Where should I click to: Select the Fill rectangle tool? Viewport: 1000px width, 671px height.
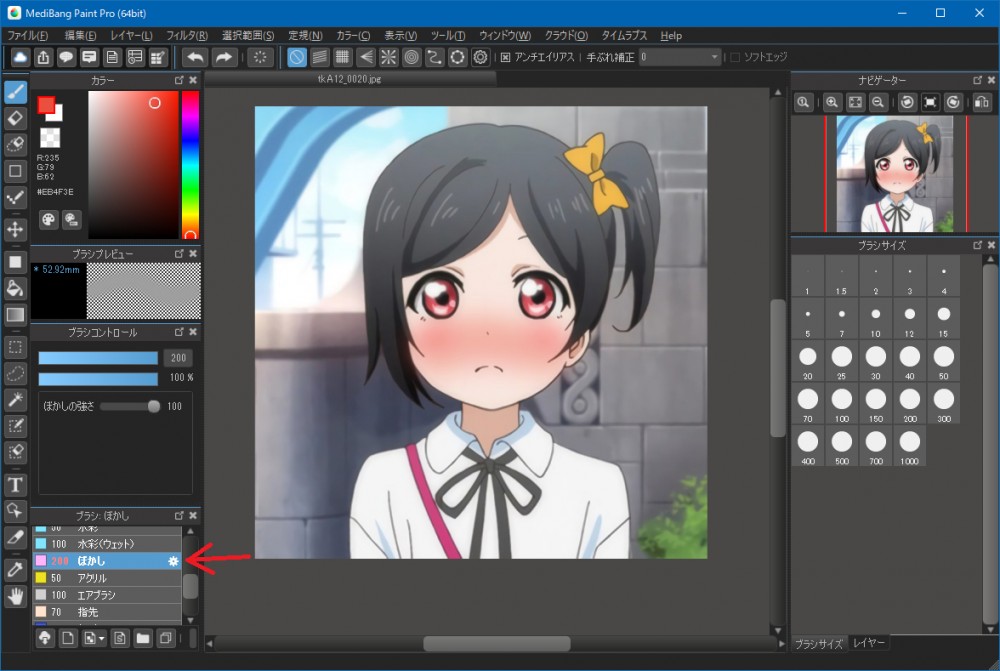15,262
